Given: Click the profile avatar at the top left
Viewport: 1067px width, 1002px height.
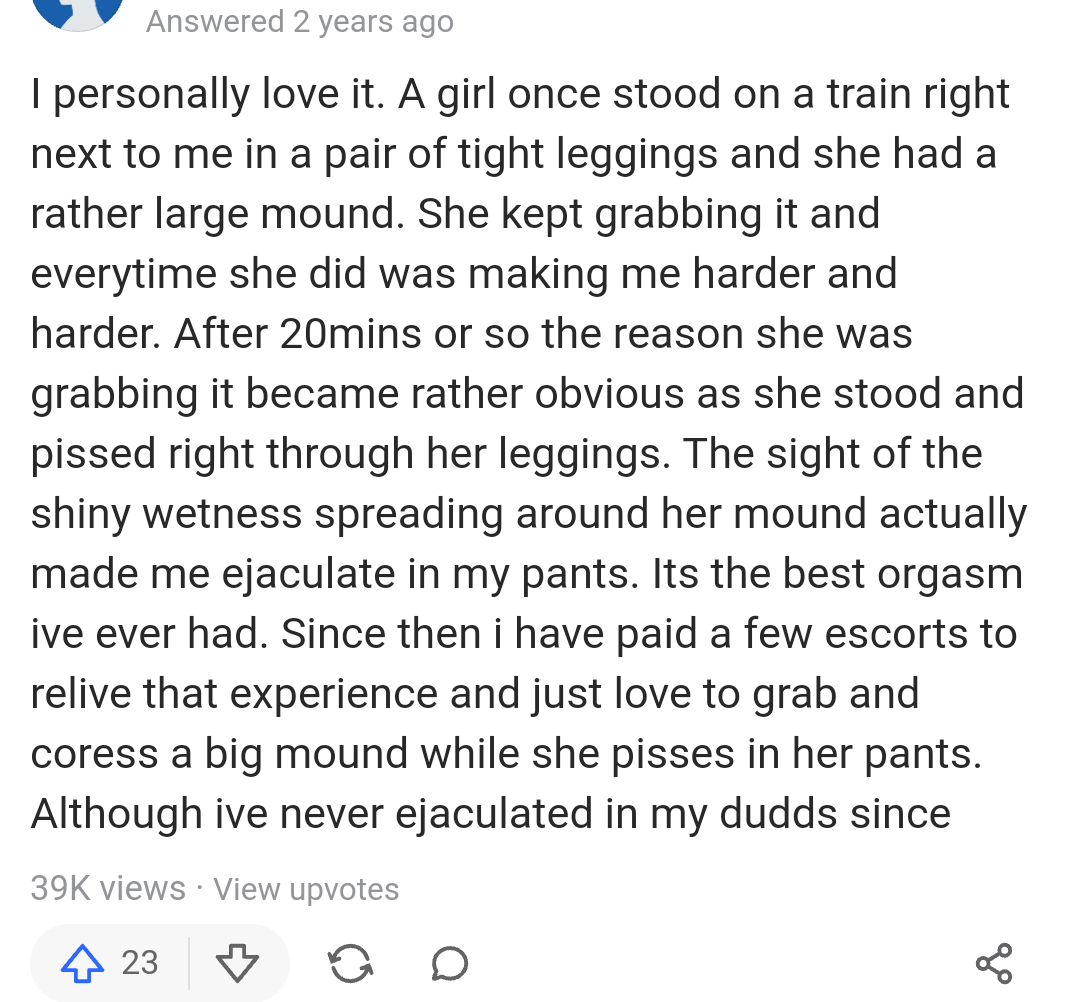Looking at the screenshot, I should [78, 12].
